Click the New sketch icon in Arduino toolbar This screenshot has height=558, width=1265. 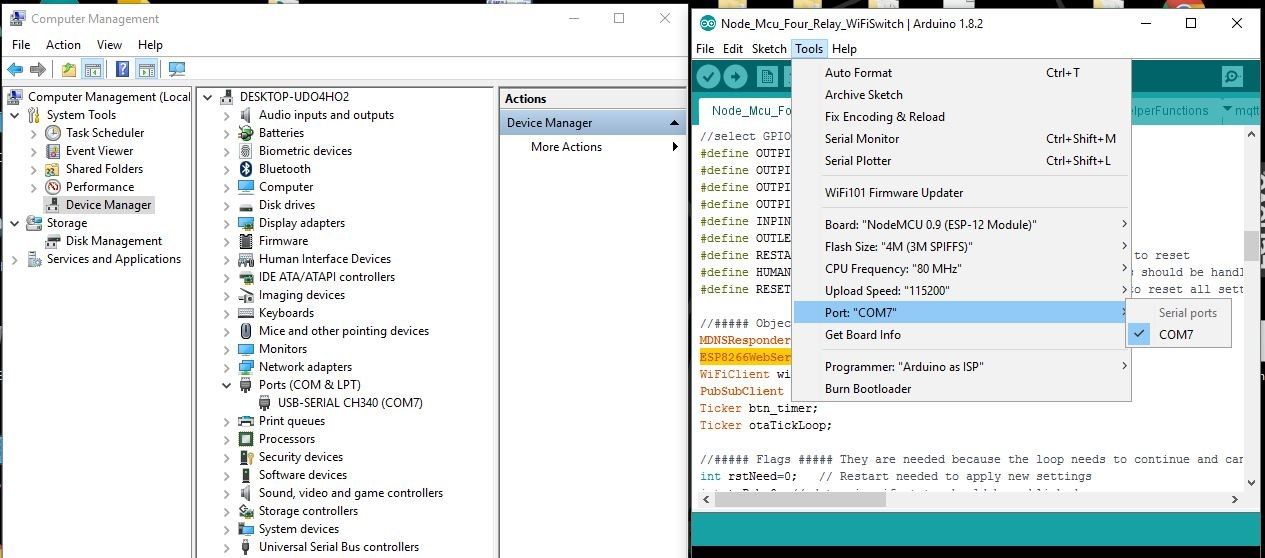(x=767, y=76)
